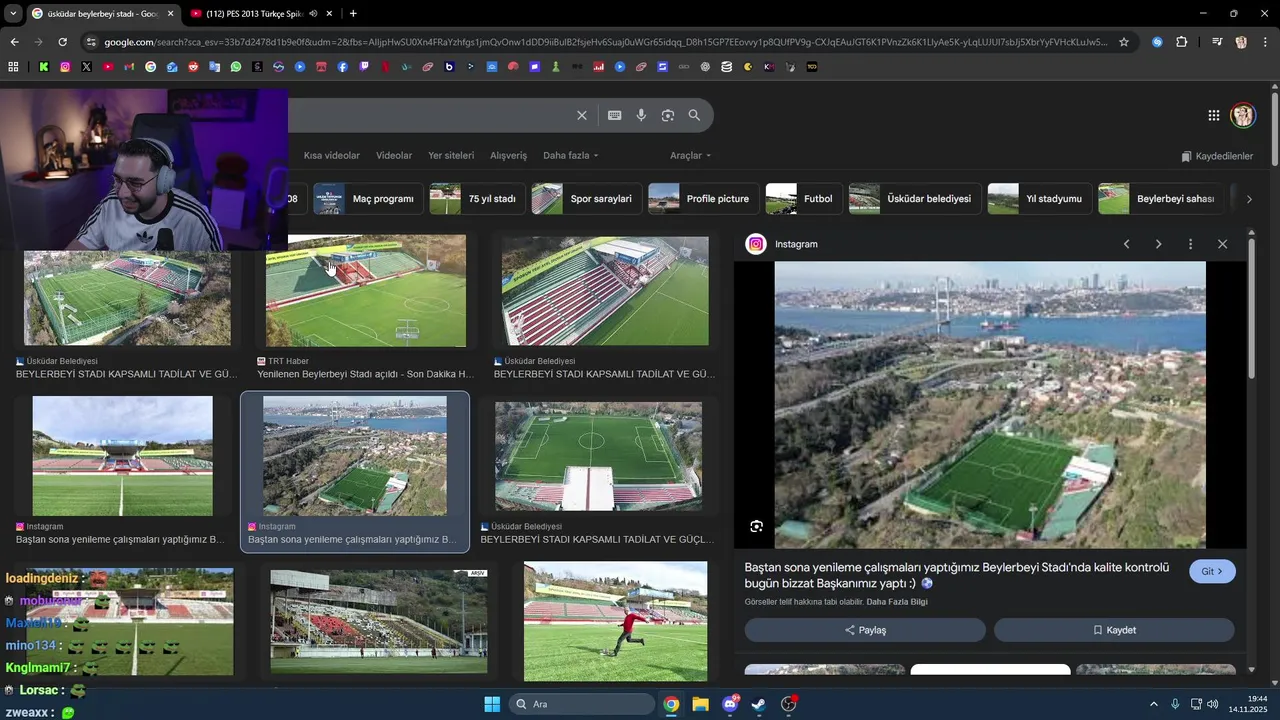
Task: Bookmark this page with the star icon
Action: [x=1124, y=42]
